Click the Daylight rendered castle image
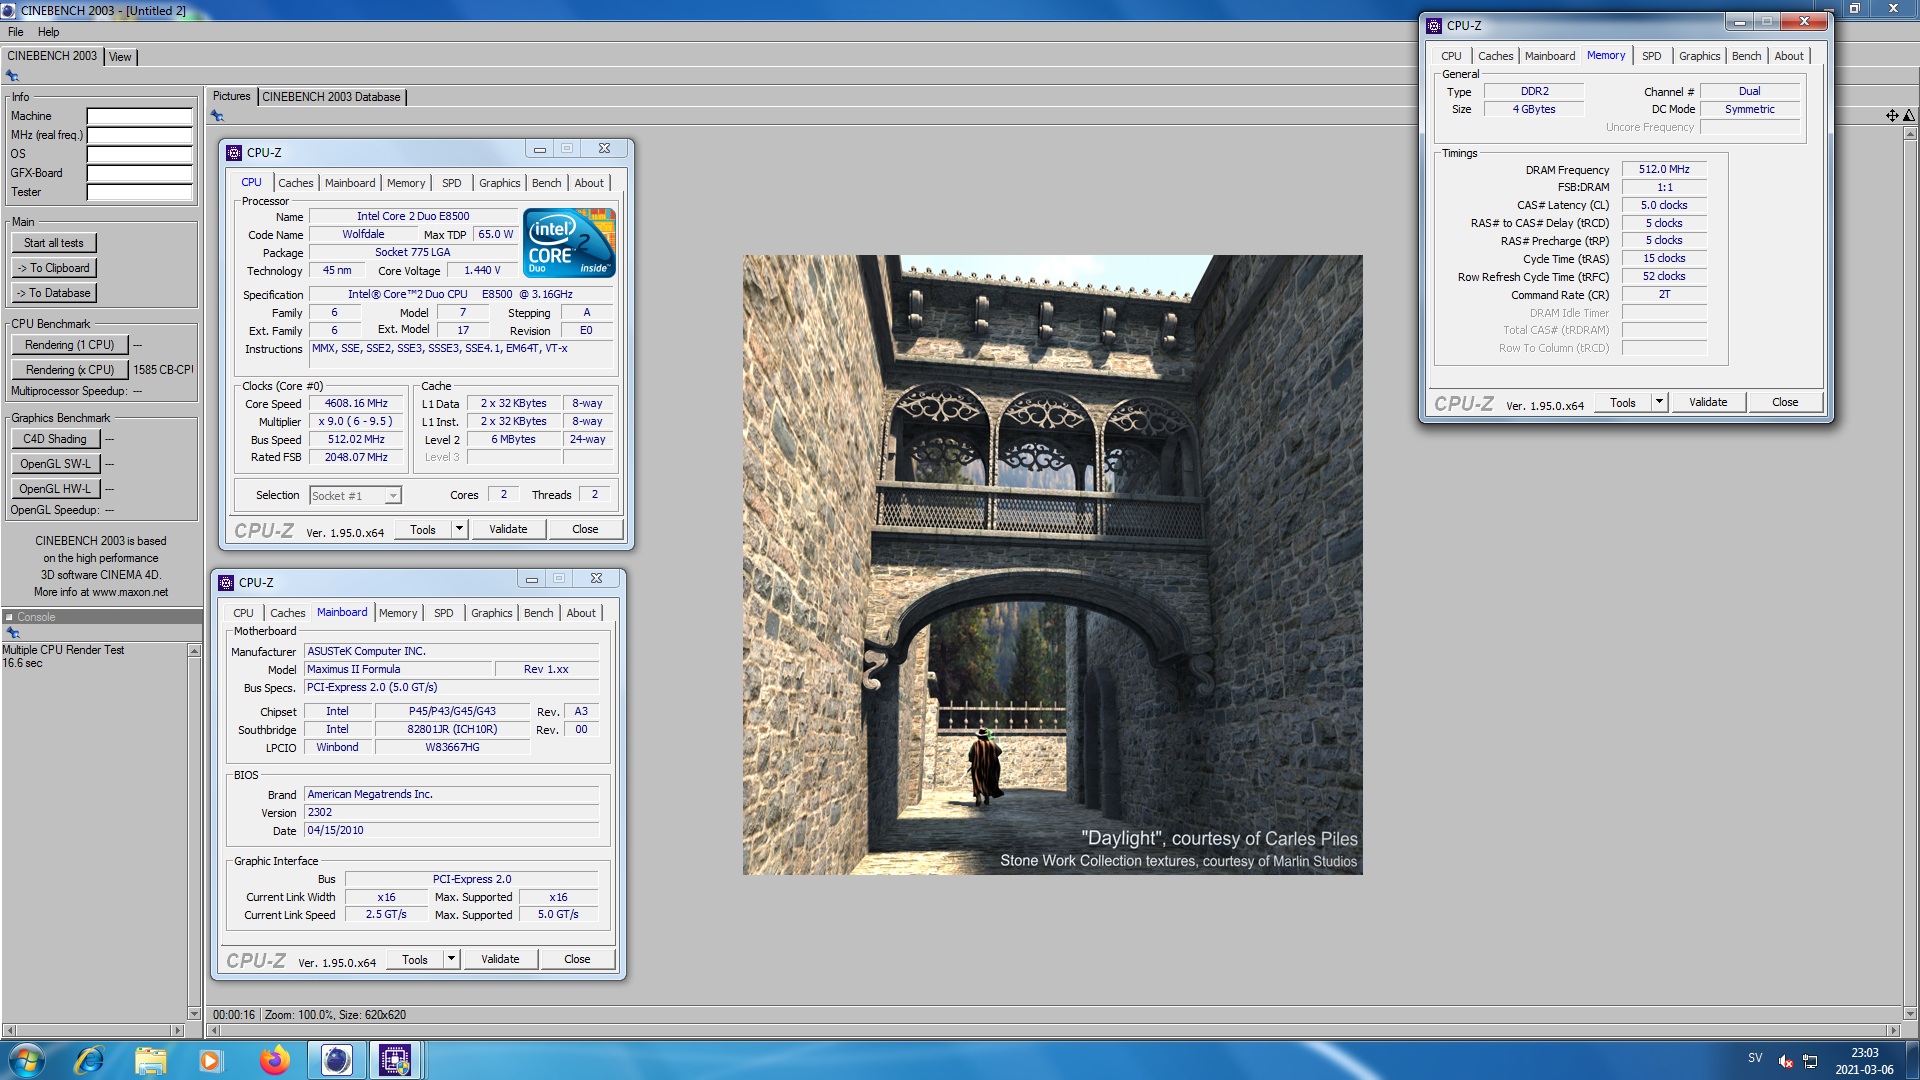This screenshot has height=1080, width=1920. coord(1052,565)
